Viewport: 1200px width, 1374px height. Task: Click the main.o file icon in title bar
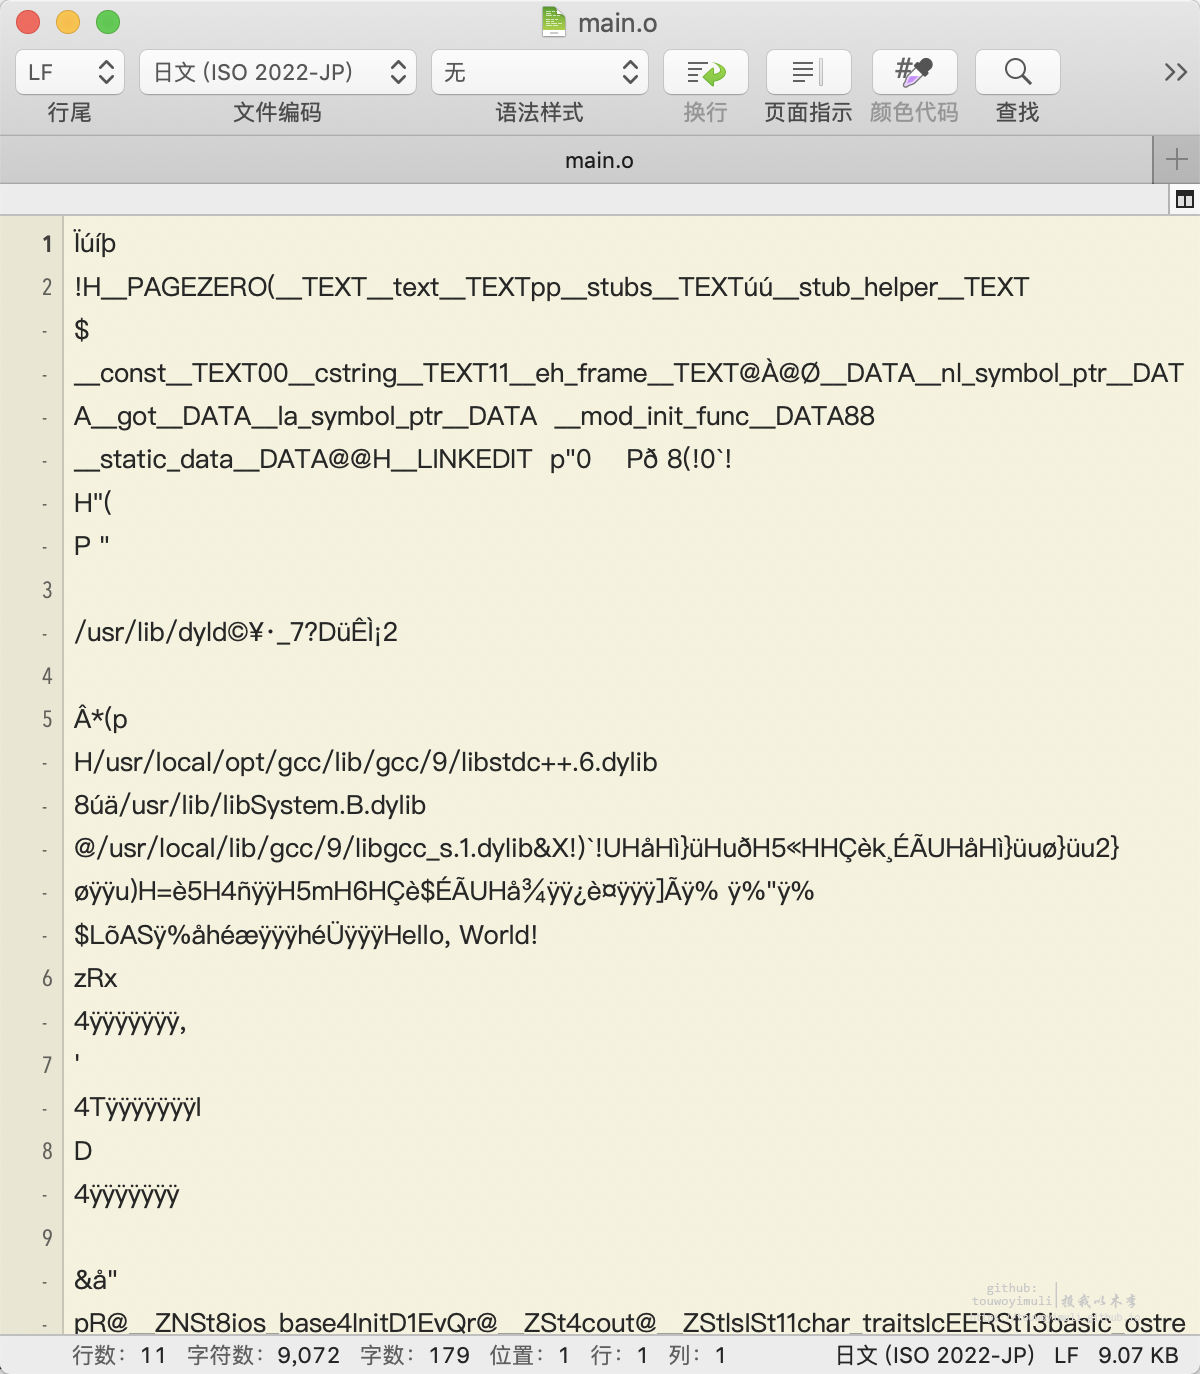554,22
